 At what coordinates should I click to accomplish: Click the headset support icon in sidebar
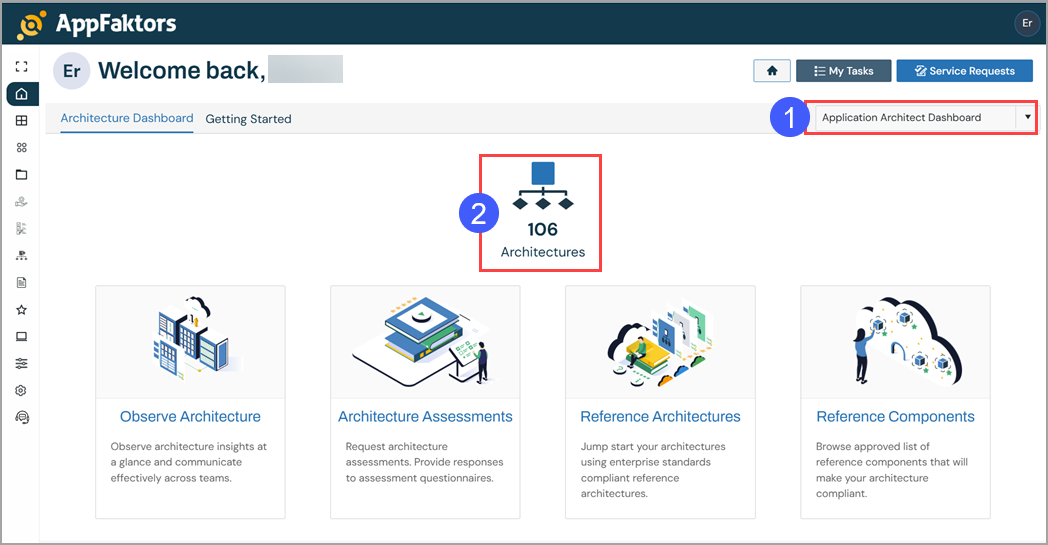(22, 418)
